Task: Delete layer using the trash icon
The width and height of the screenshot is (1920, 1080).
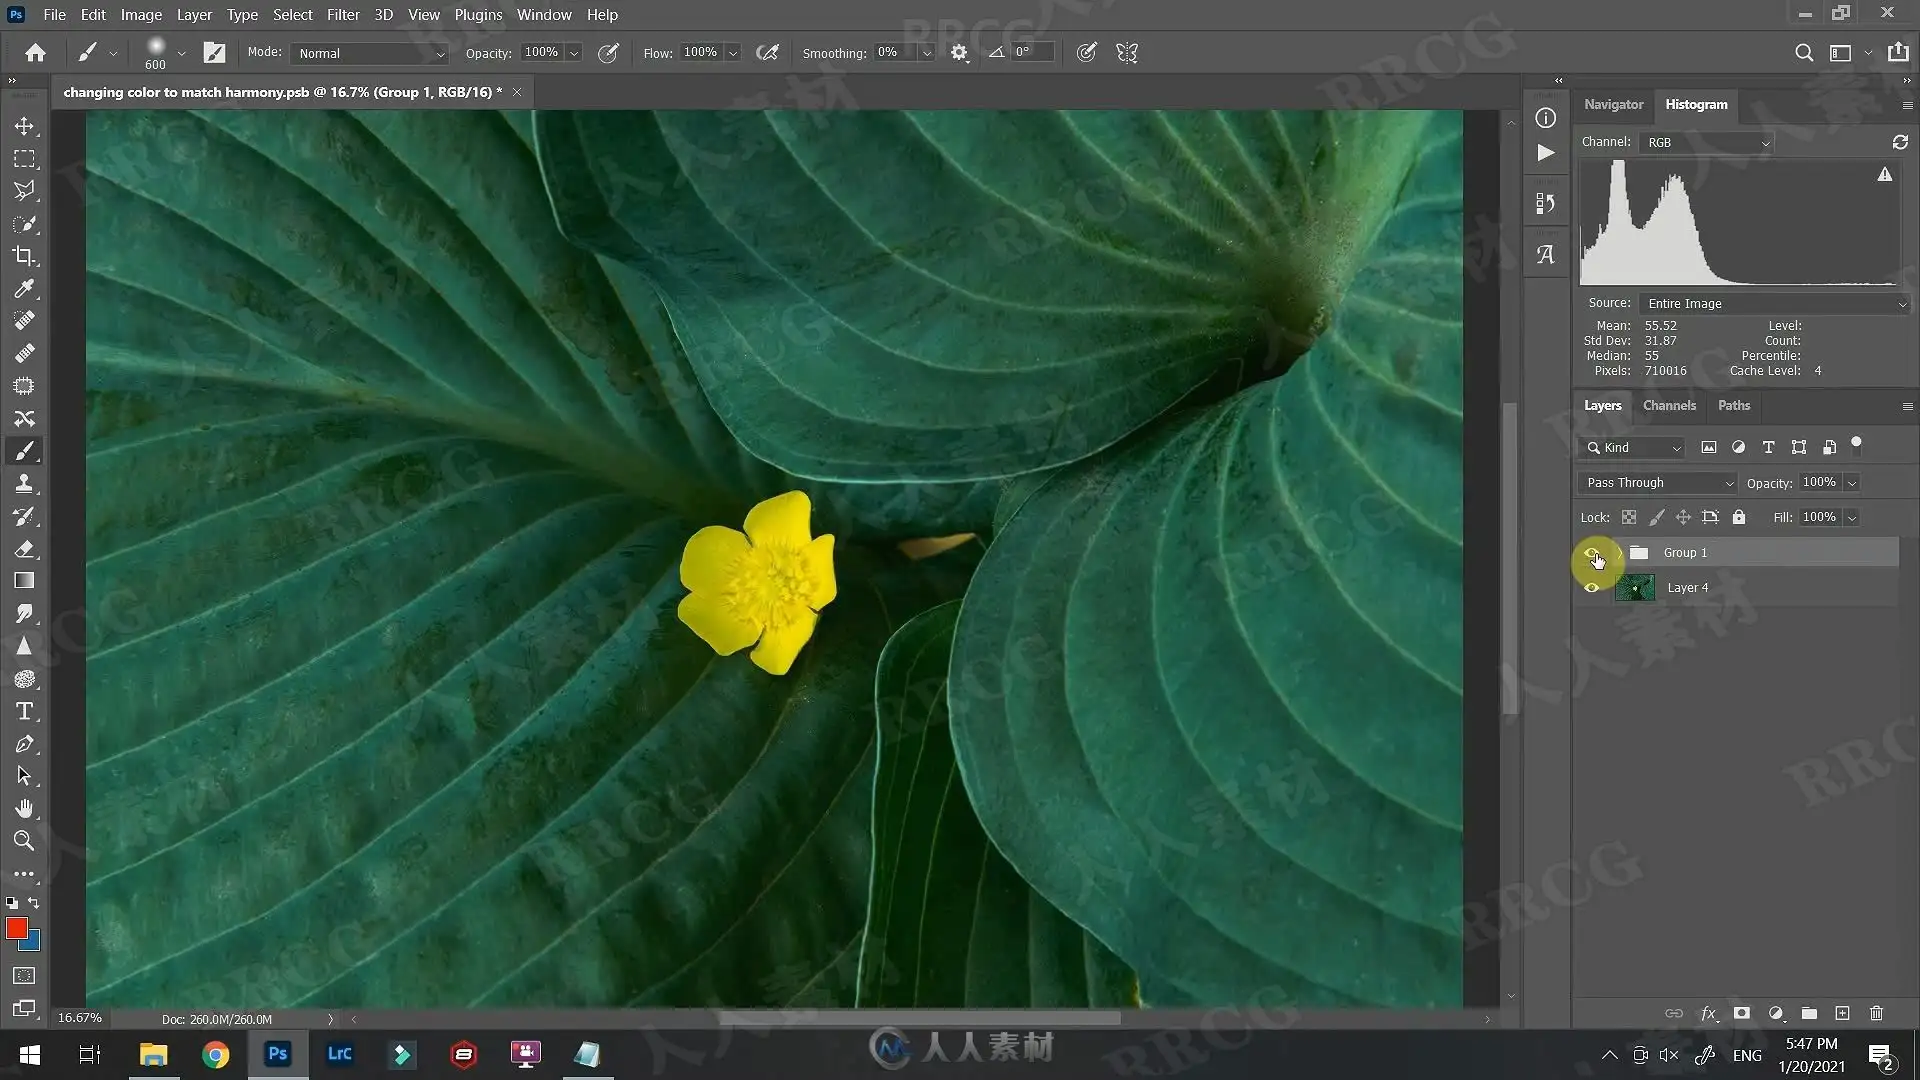Action: coord(1876,1013)
